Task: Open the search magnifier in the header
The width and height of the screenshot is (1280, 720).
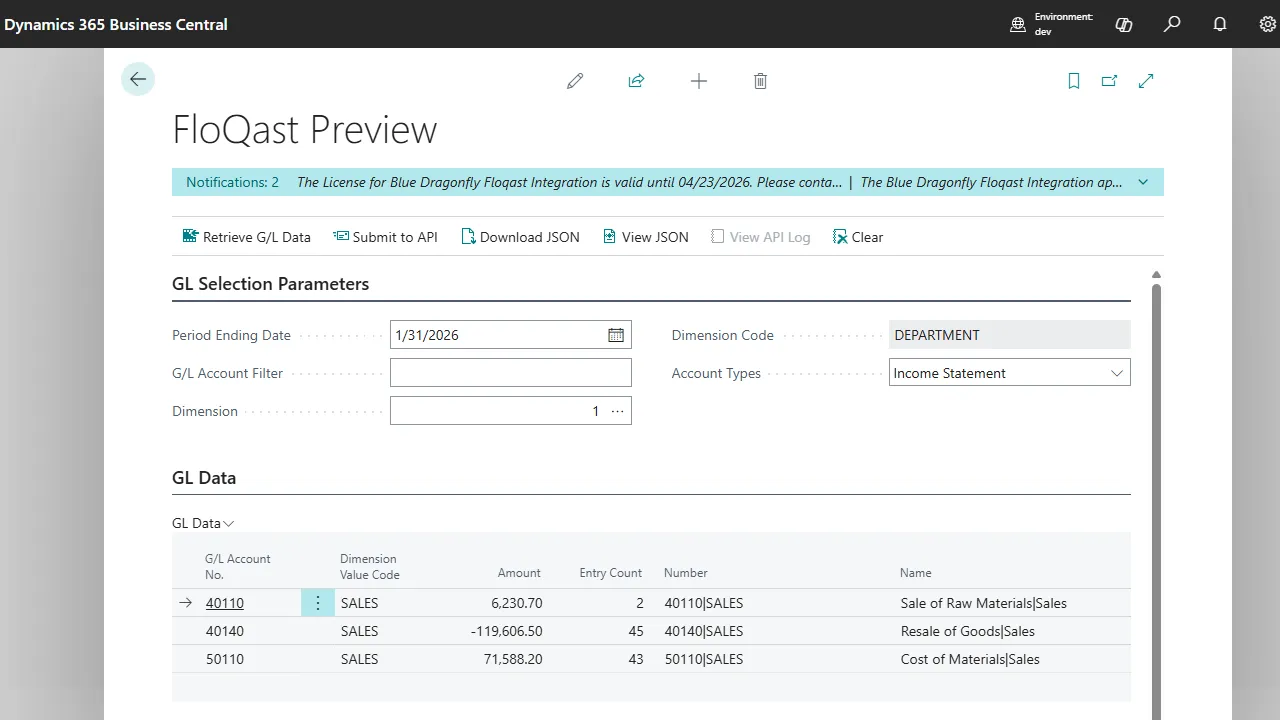Action: tap(1172, 24)
